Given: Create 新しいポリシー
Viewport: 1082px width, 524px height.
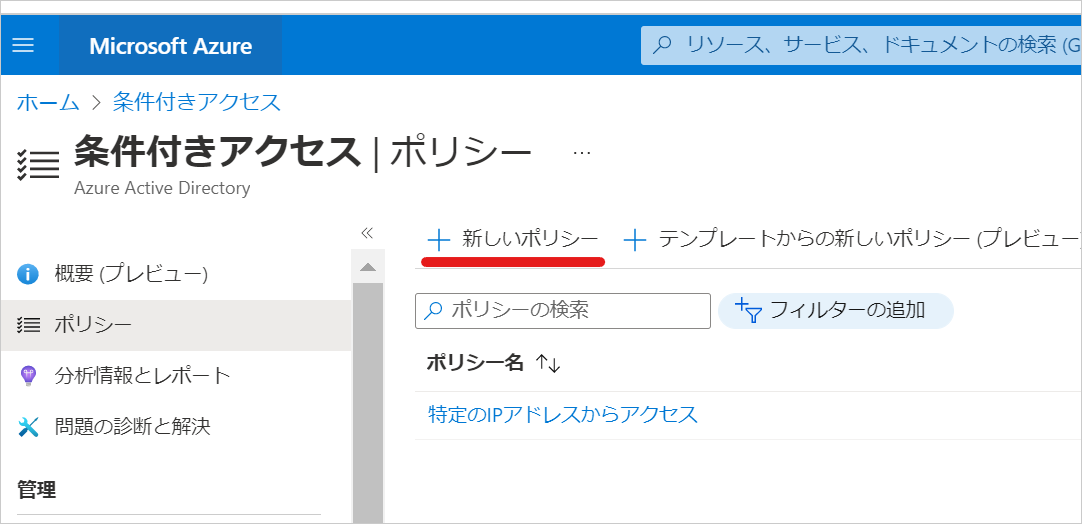Looking at the screenshot, I should tap(513, 240).
